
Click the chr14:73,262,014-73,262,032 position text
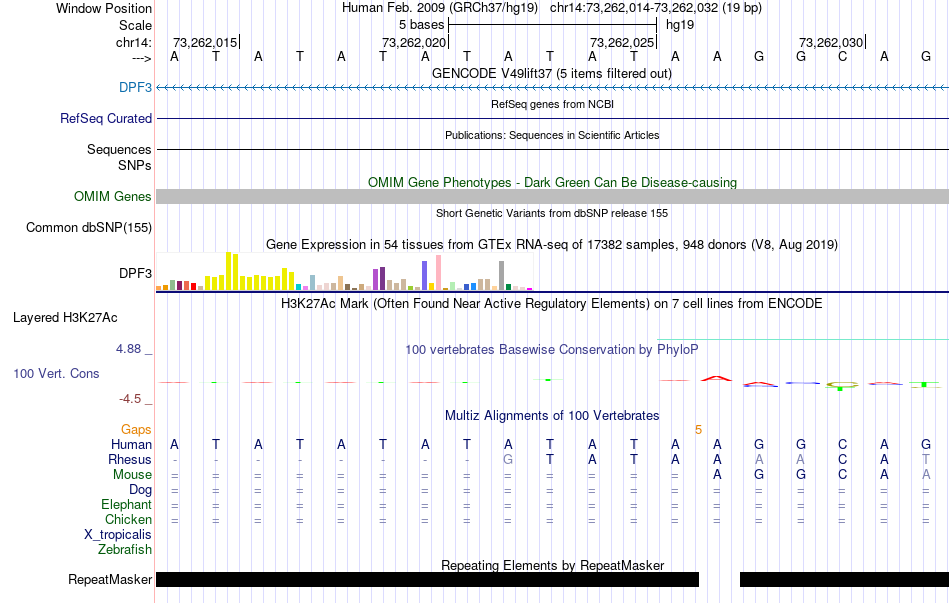coord(656,8)
